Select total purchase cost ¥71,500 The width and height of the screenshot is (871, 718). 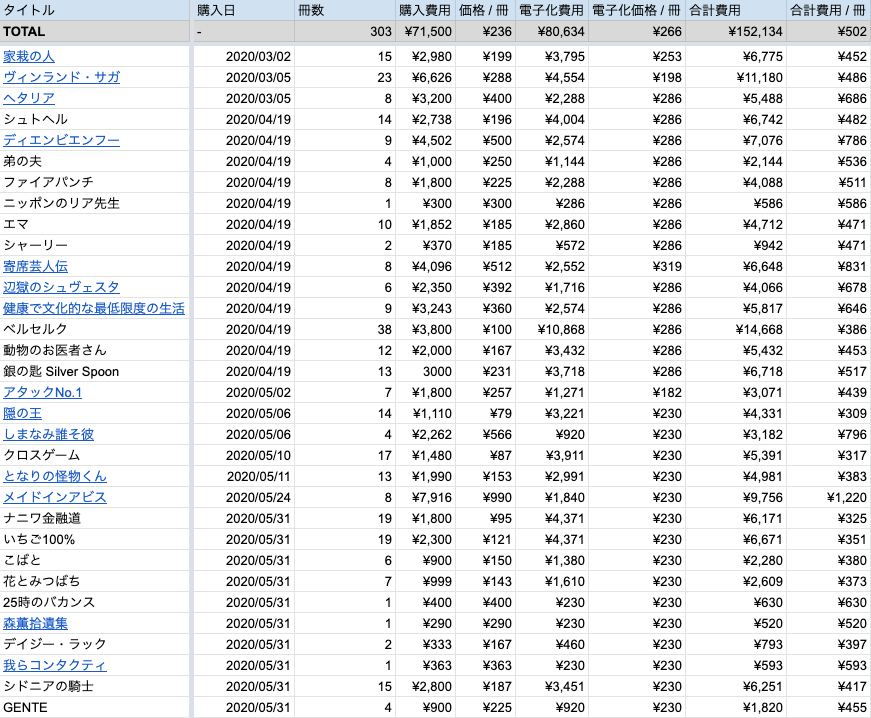(x=426, y=32)
